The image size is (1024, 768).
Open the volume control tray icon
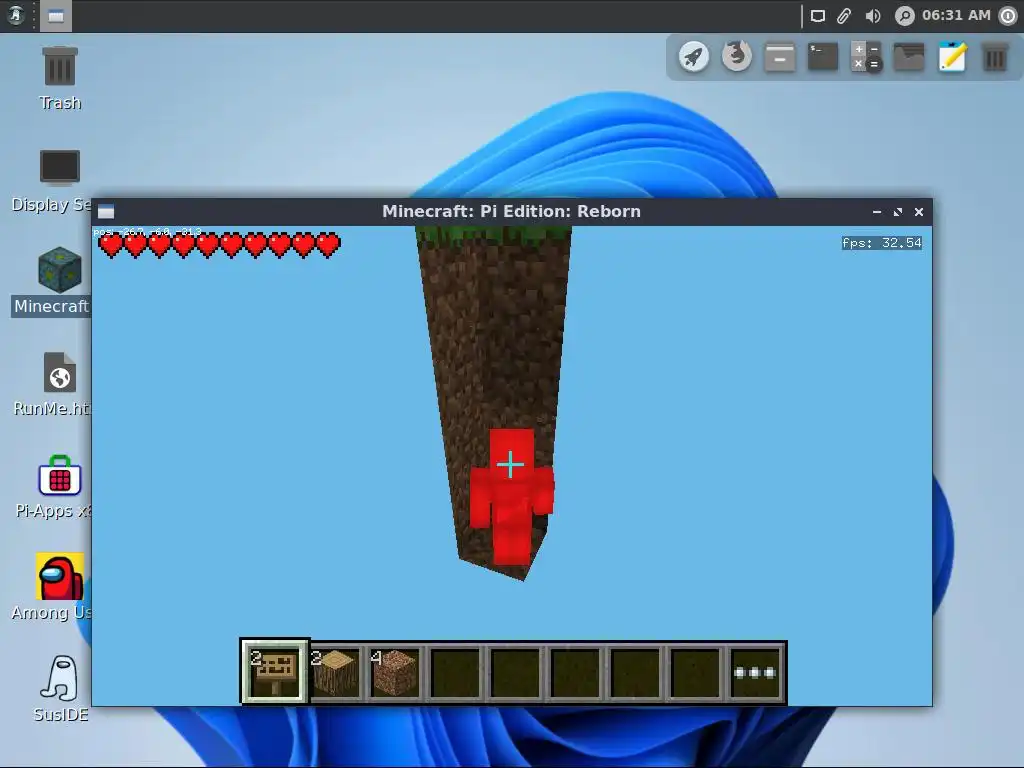tap(872, 16)
